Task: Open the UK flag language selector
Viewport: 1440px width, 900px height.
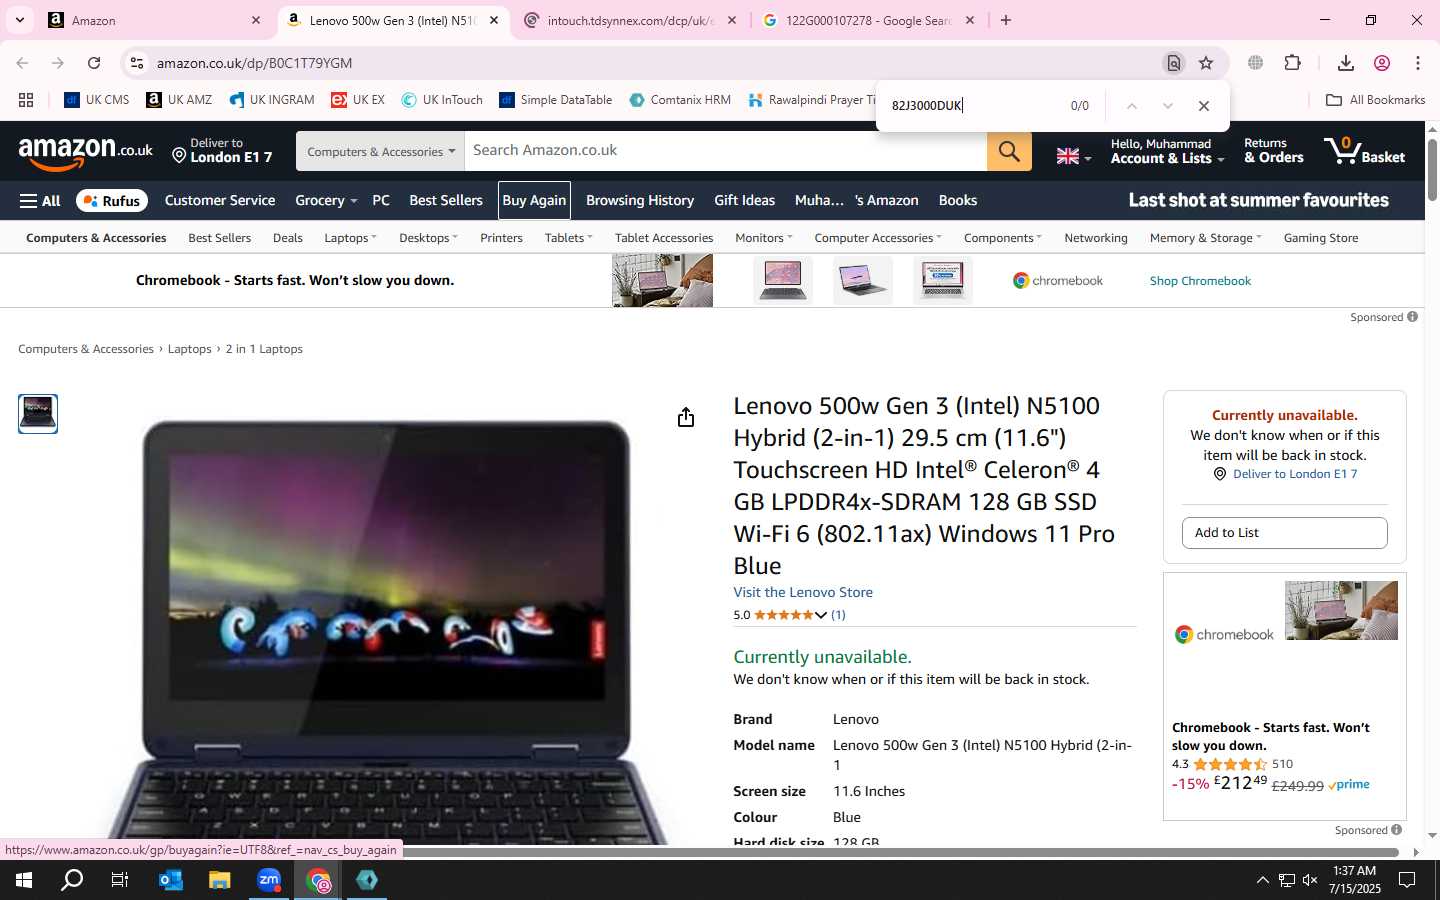Action: tap(1073, 156)
